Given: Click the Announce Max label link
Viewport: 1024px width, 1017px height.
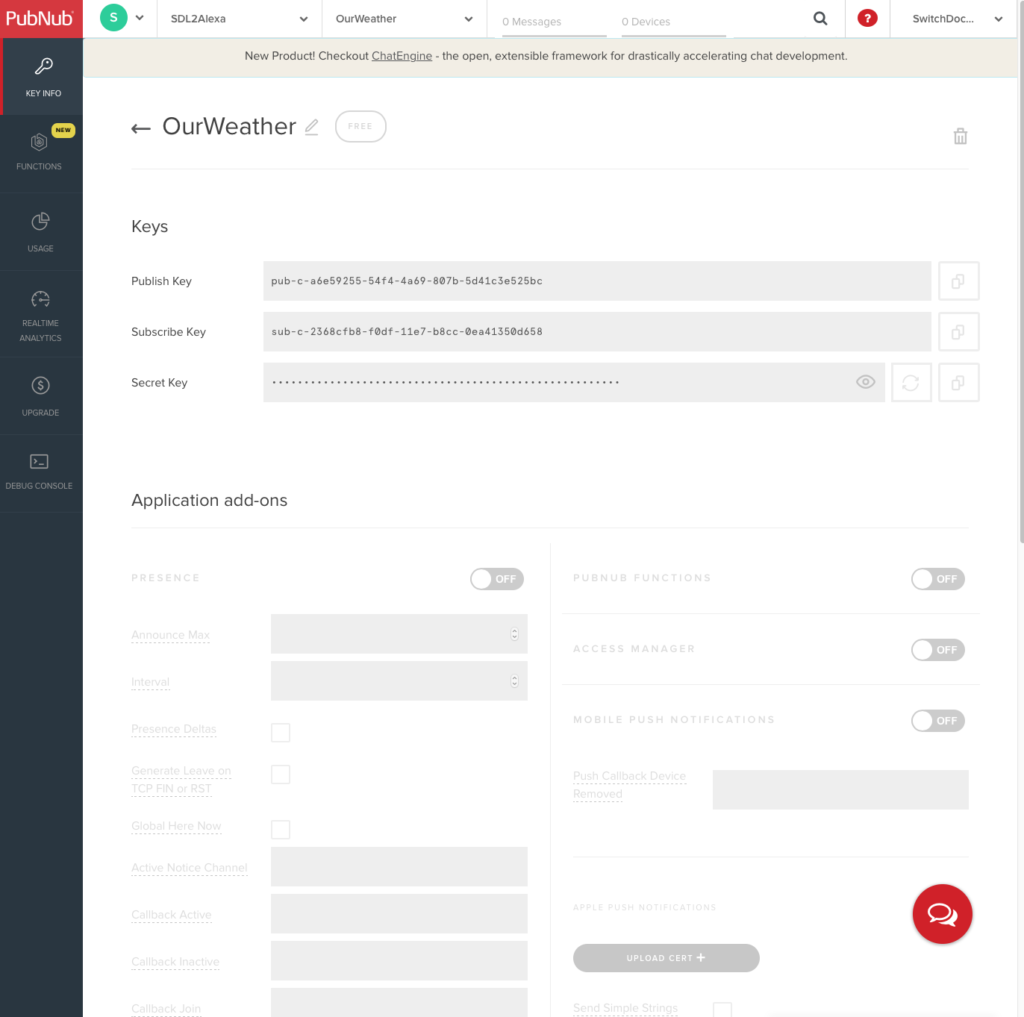Looking at the screenshot, I should pos(170,635).
